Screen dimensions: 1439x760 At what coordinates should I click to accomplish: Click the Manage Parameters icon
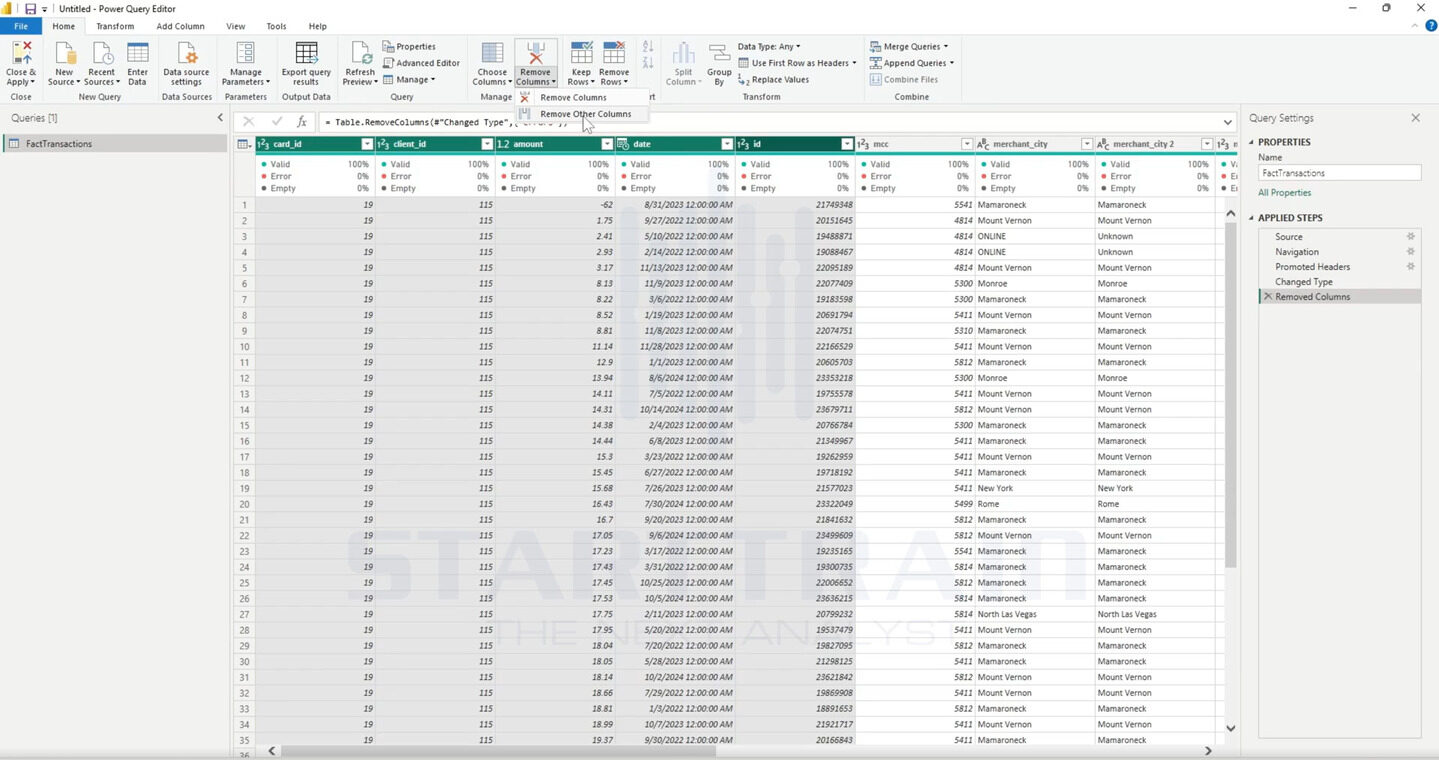coord(246,53)
